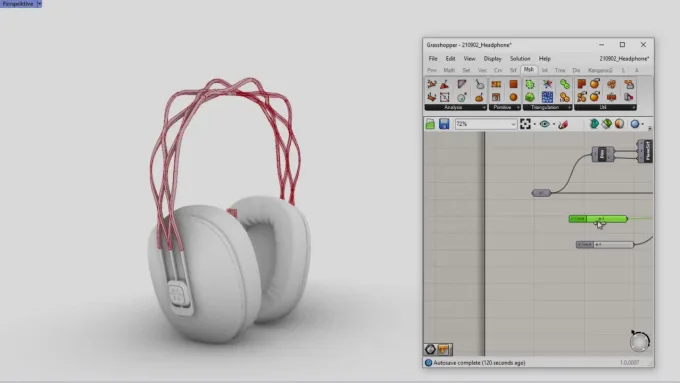Select the top-right orange and grey icon in Util
680x383 pixels.
629,84
